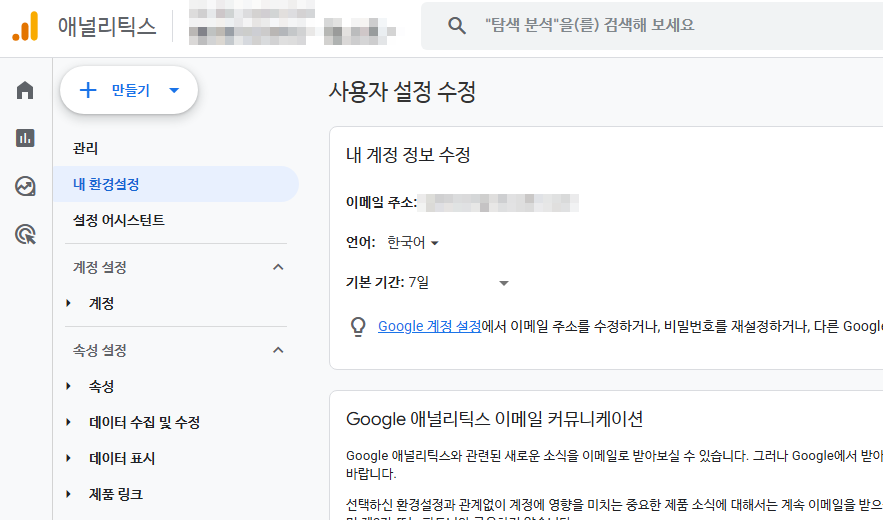The image size is (883, 520).
Task: Open 데이터 수집 및 수정 item
Action: coord(145,423)
